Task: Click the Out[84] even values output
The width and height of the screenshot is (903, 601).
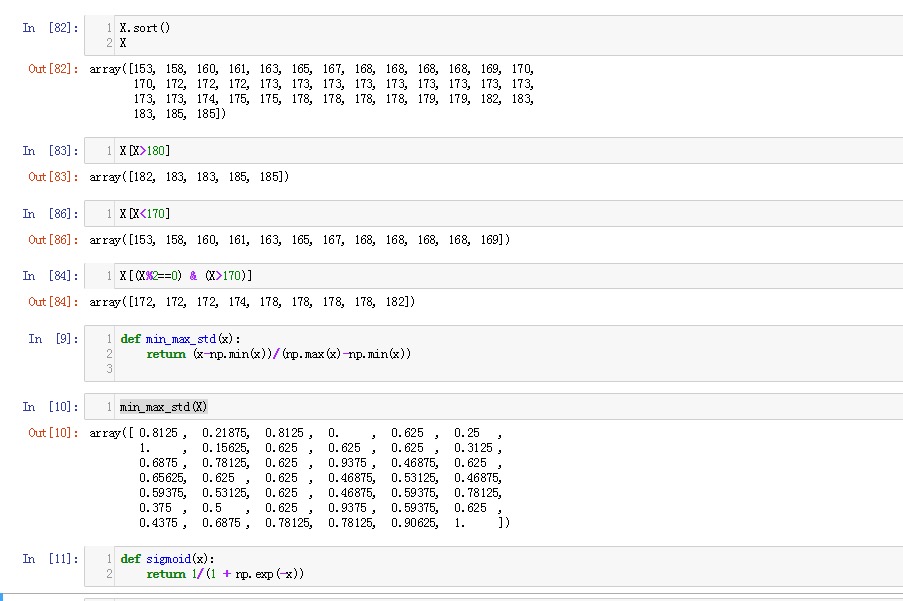Action: pyautogui.click(x=252, y=302)
